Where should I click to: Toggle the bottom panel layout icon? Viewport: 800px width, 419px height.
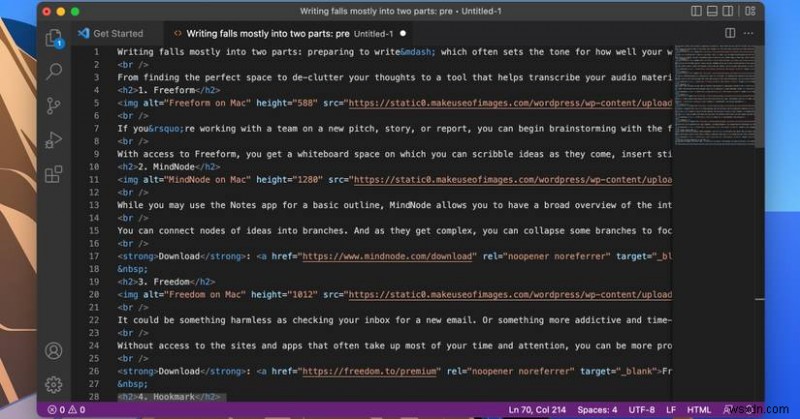[x=712, y=11]
